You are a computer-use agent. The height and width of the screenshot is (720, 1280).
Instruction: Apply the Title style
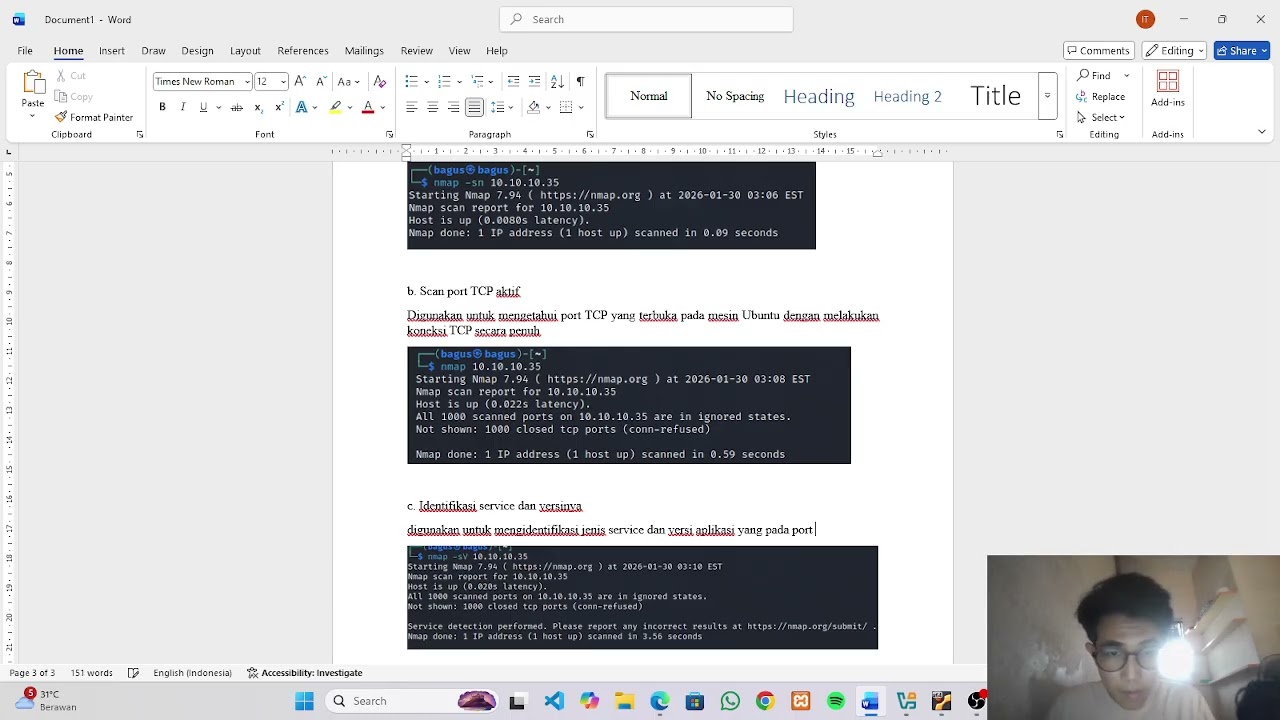[x=995, y=96]
